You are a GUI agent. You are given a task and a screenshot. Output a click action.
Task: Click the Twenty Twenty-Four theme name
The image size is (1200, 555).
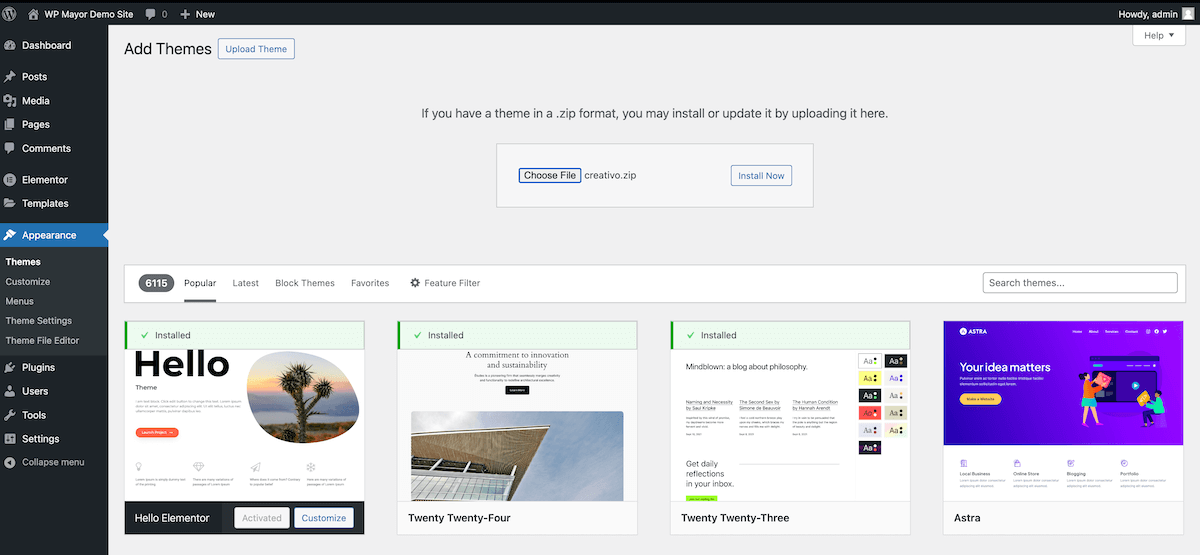tap(459, 518)
